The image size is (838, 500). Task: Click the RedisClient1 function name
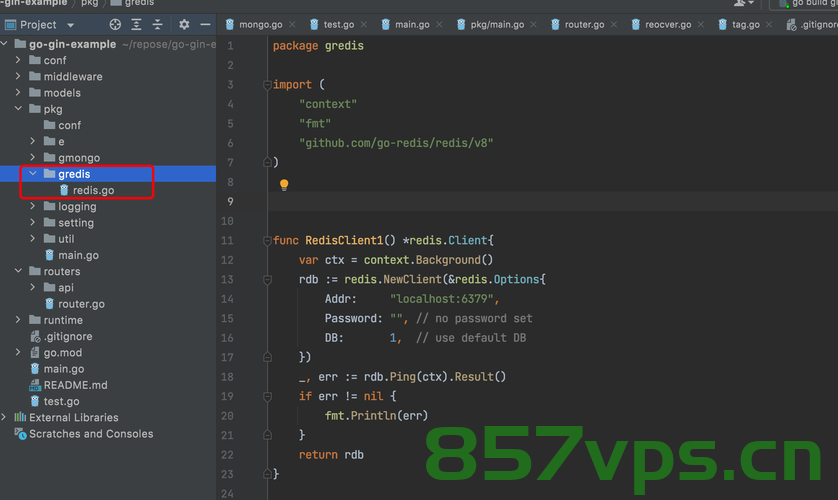[344, 240]
